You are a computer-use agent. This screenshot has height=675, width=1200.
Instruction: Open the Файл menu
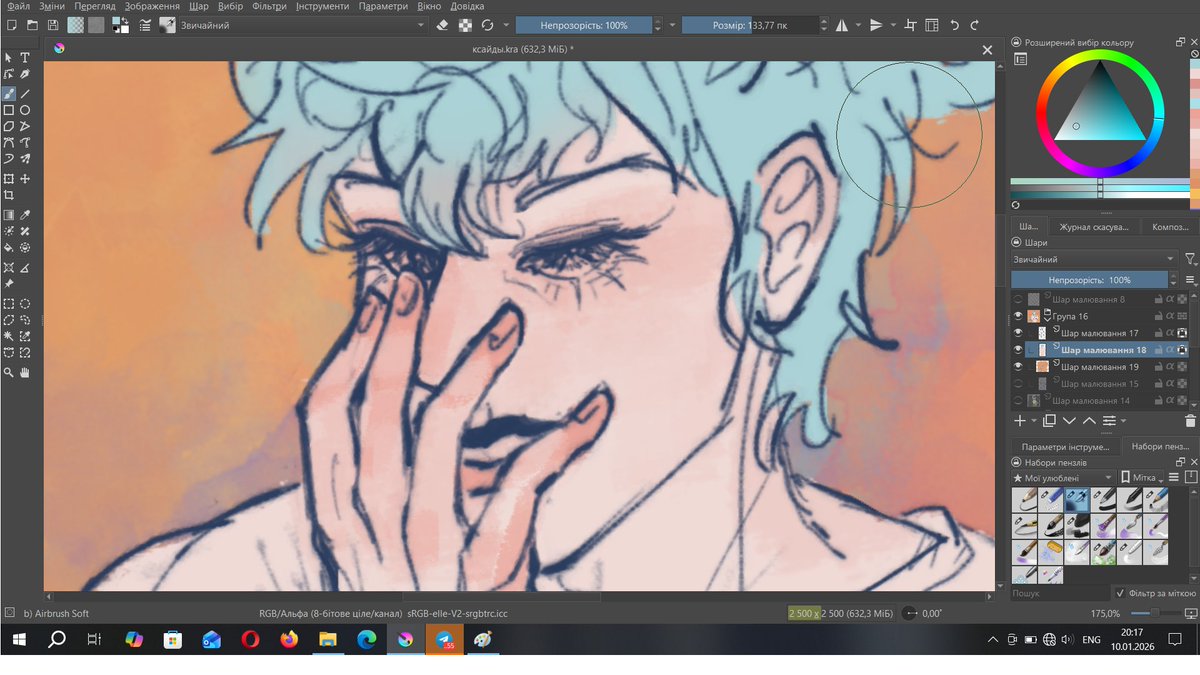17,6
